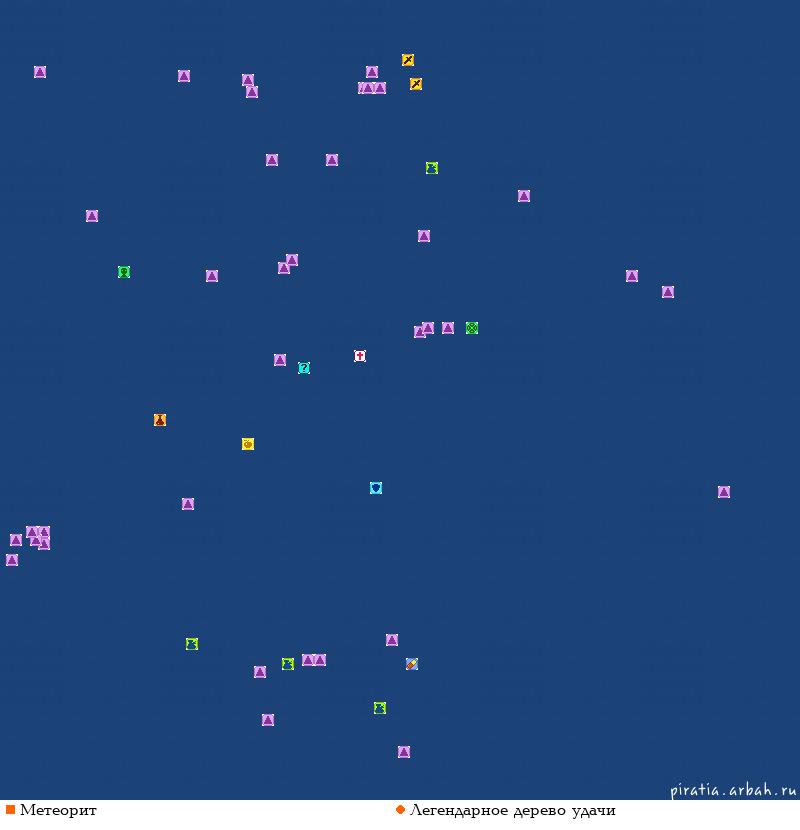Click purple marker just left of green crosshair
The width and height of the screenshot is (800, 830).
tap(448, 328)
